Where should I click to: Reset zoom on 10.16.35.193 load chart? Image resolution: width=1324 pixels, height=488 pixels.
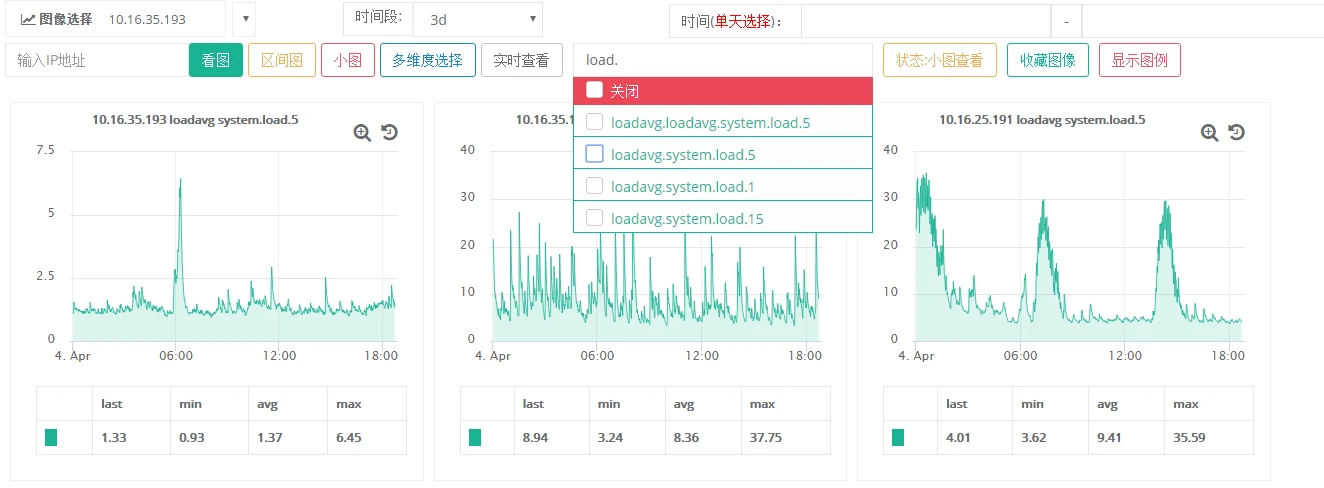390,132
